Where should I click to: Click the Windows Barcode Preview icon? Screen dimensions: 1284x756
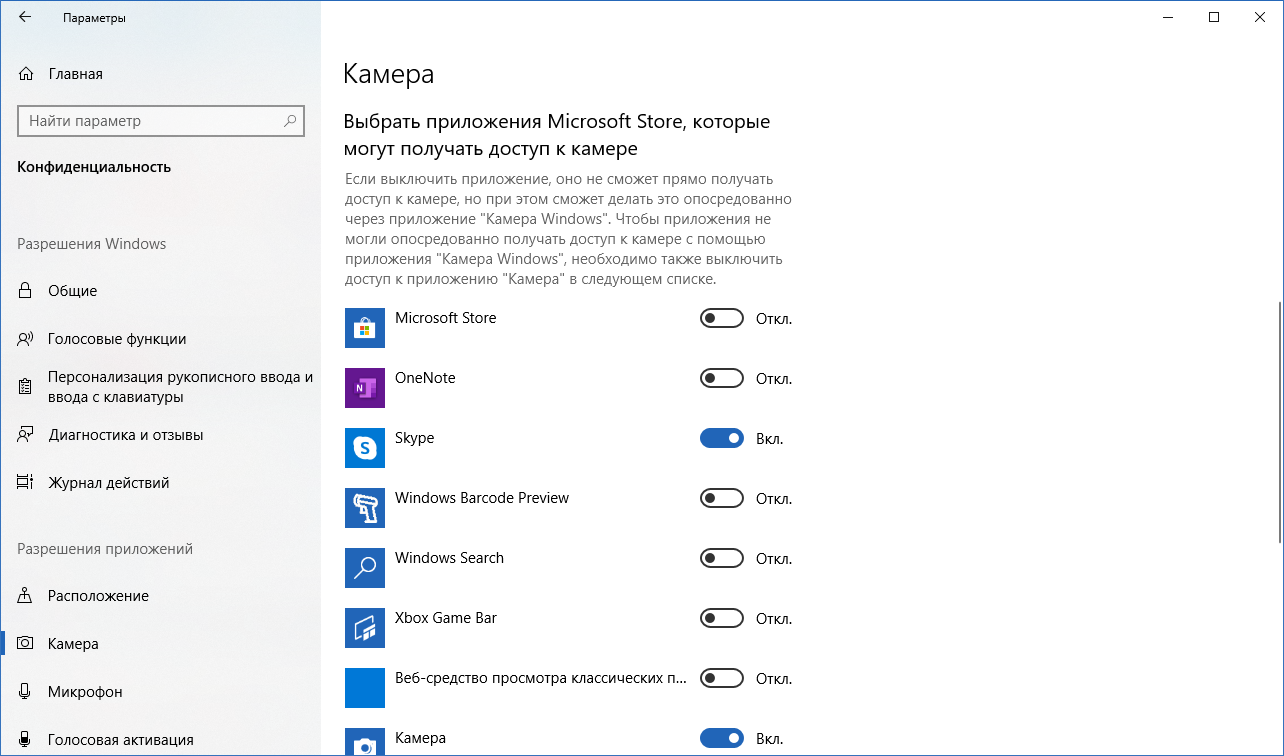[x=365, y=508]
